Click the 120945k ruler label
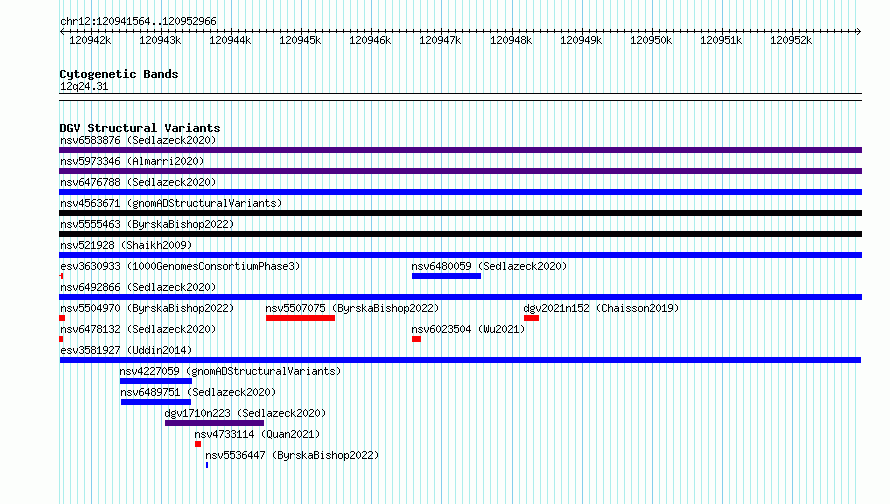The image size is (890, 504). (300, 40)
